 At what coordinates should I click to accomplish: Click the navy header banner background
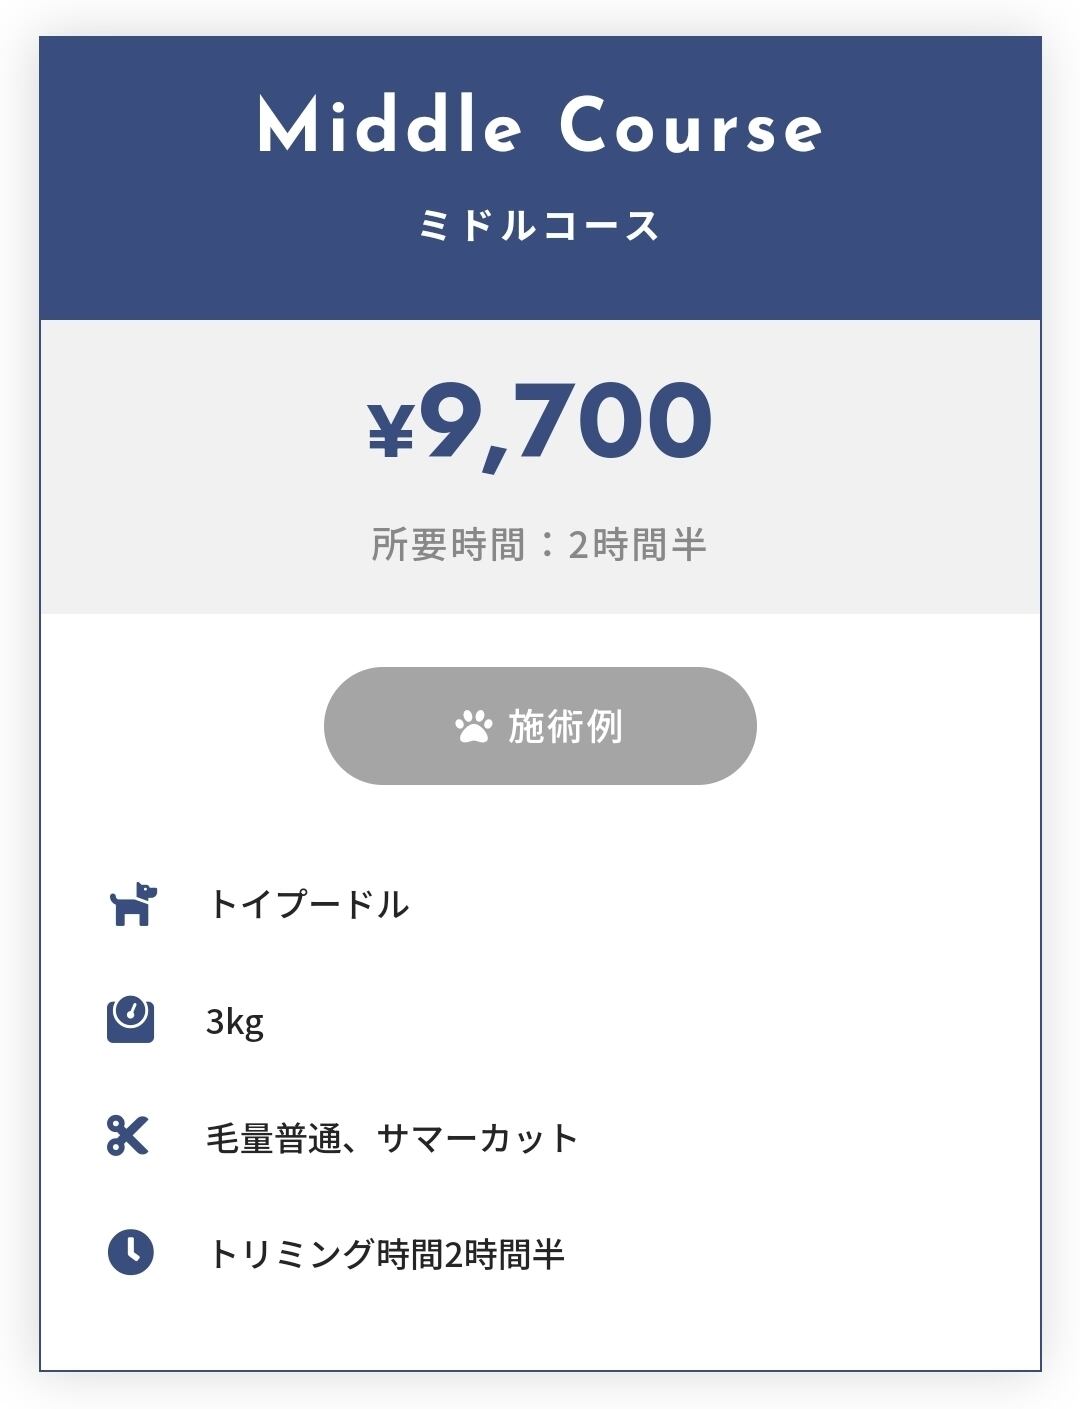pyautogui.click(x=540, y=178)
